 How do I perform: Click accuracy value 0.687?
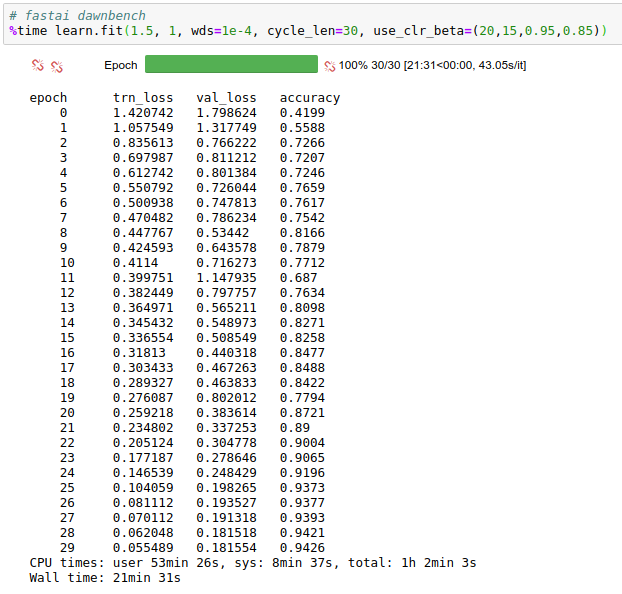(298, 278)
